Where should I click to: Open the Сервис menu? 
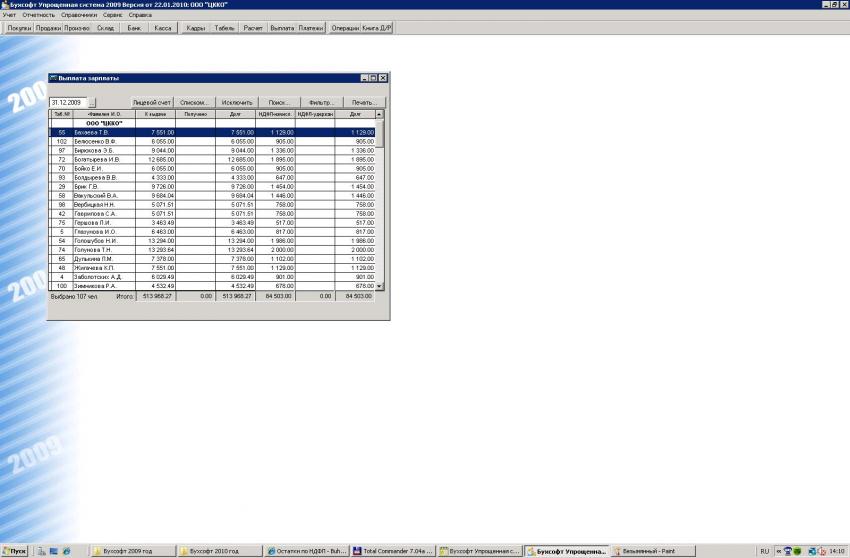[x=114, y=16]
